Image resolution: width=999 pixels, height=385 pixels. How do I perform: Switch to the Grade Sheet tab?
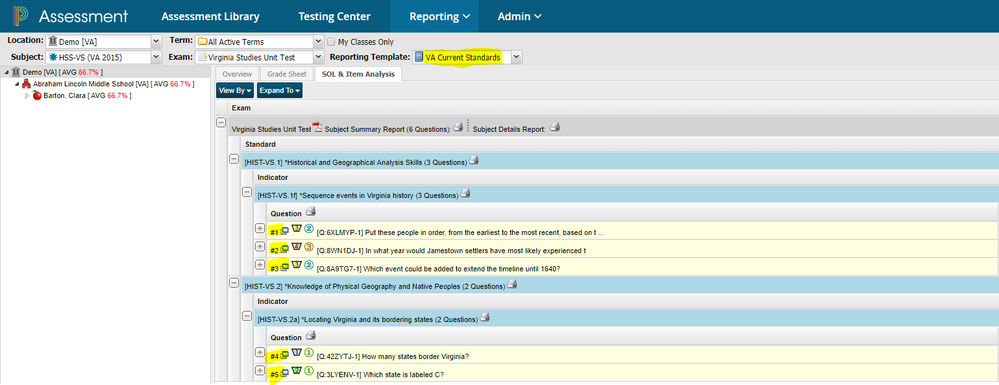tap(287, 75)
